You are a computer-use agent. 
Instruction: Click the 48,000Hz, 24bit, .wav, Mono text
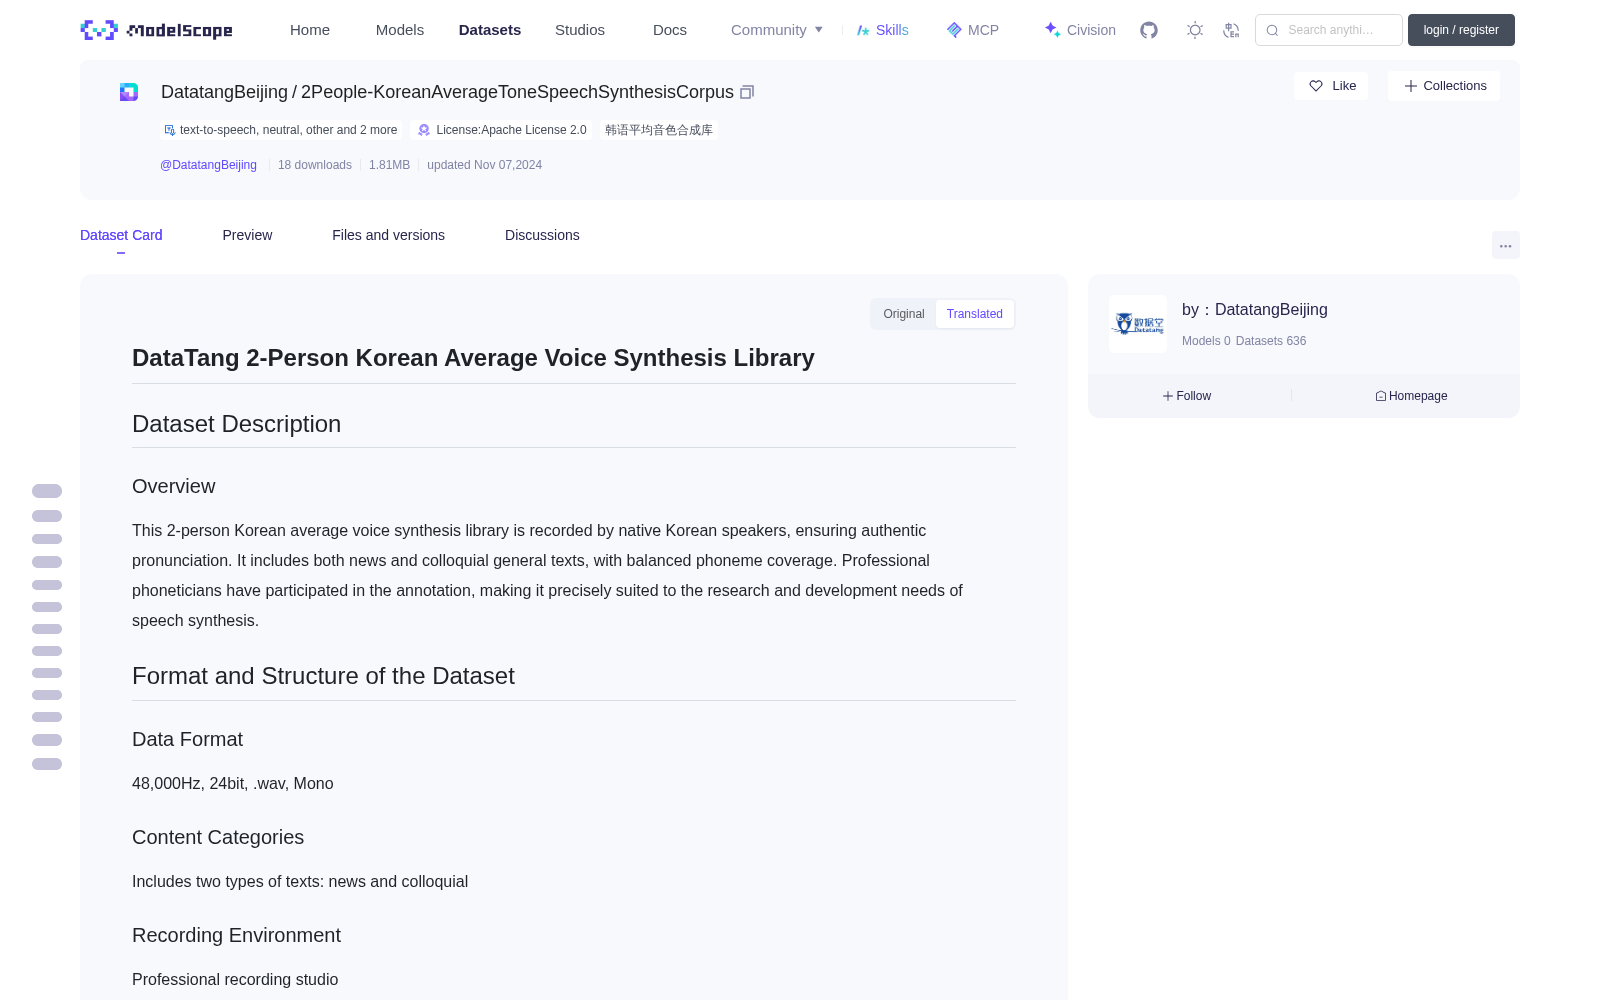(x=233, y=784)
